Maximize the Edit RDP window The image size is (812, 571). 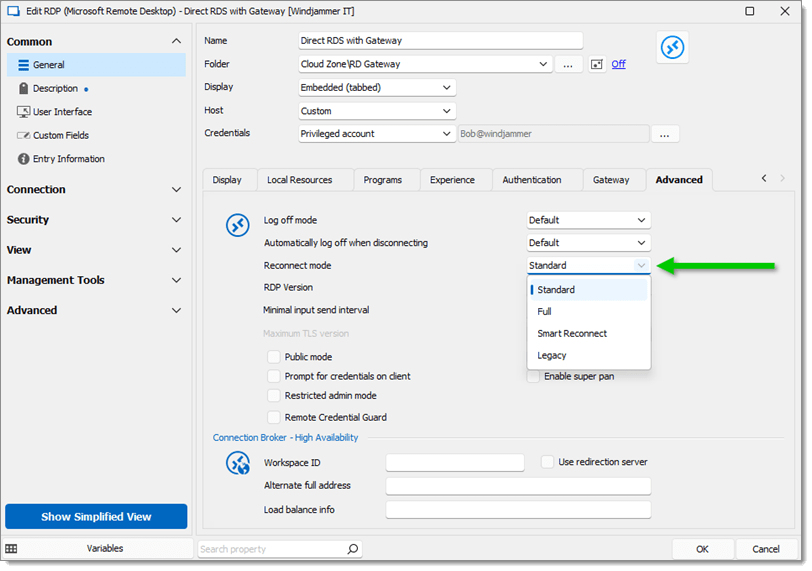pyautogui.click(x=749, y=11)
